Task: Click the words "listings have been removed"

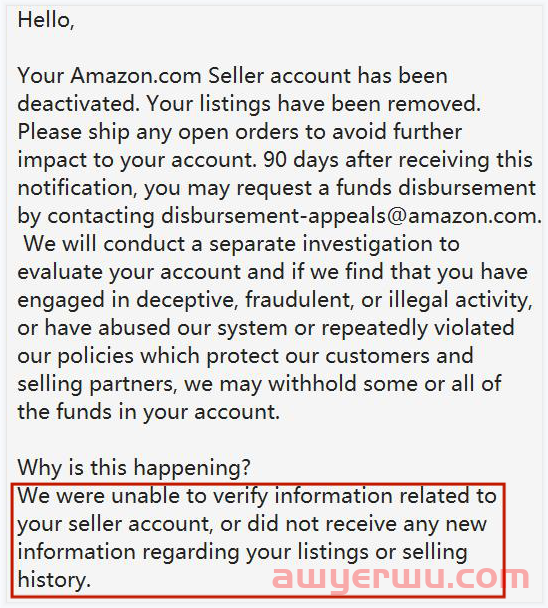Action: click(x=340, y=104)
